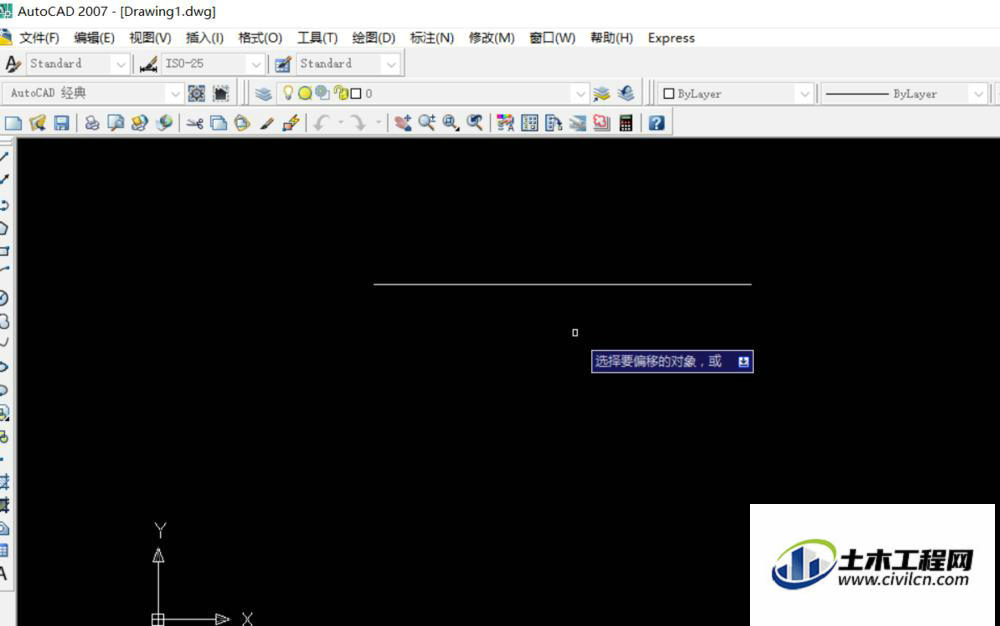Expand the table style Standard dropdown

391,64
